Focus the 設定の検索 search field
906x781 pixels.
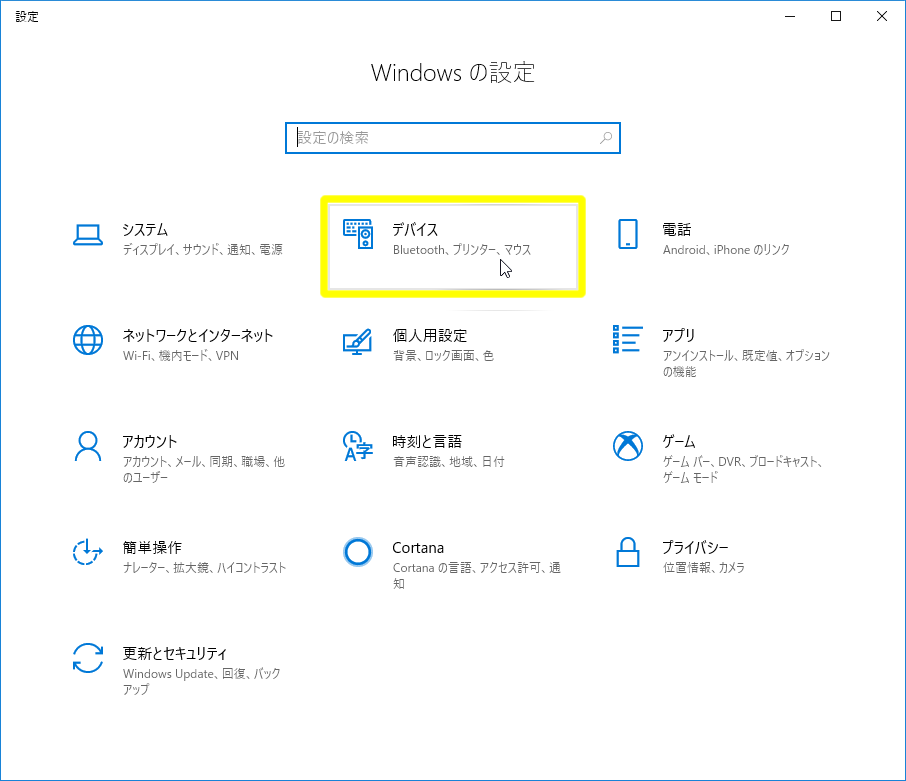coord(453,138)
